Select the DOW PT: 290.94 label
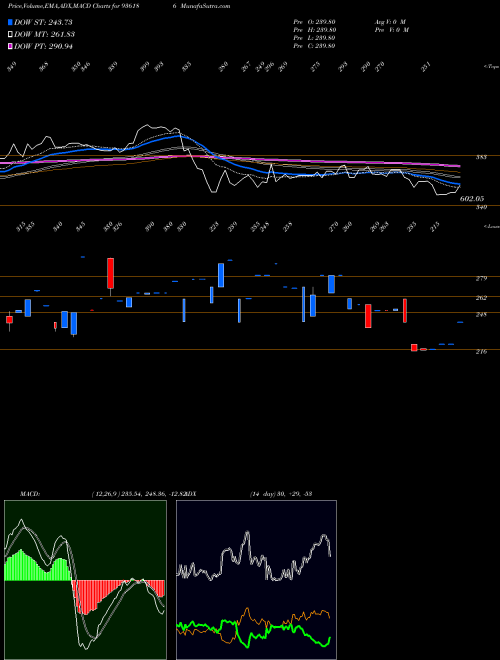Viewport: 500px width, 660px height. tap(43, 46)
